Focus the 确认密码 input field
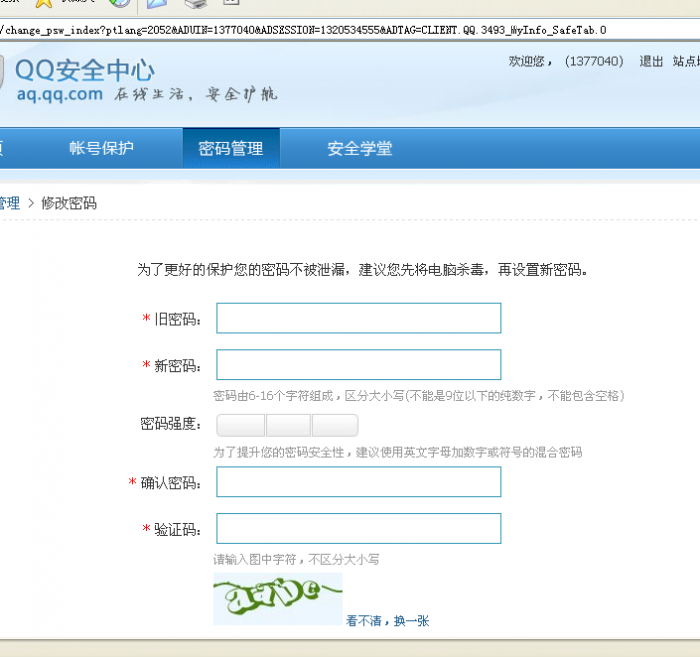 358,482
